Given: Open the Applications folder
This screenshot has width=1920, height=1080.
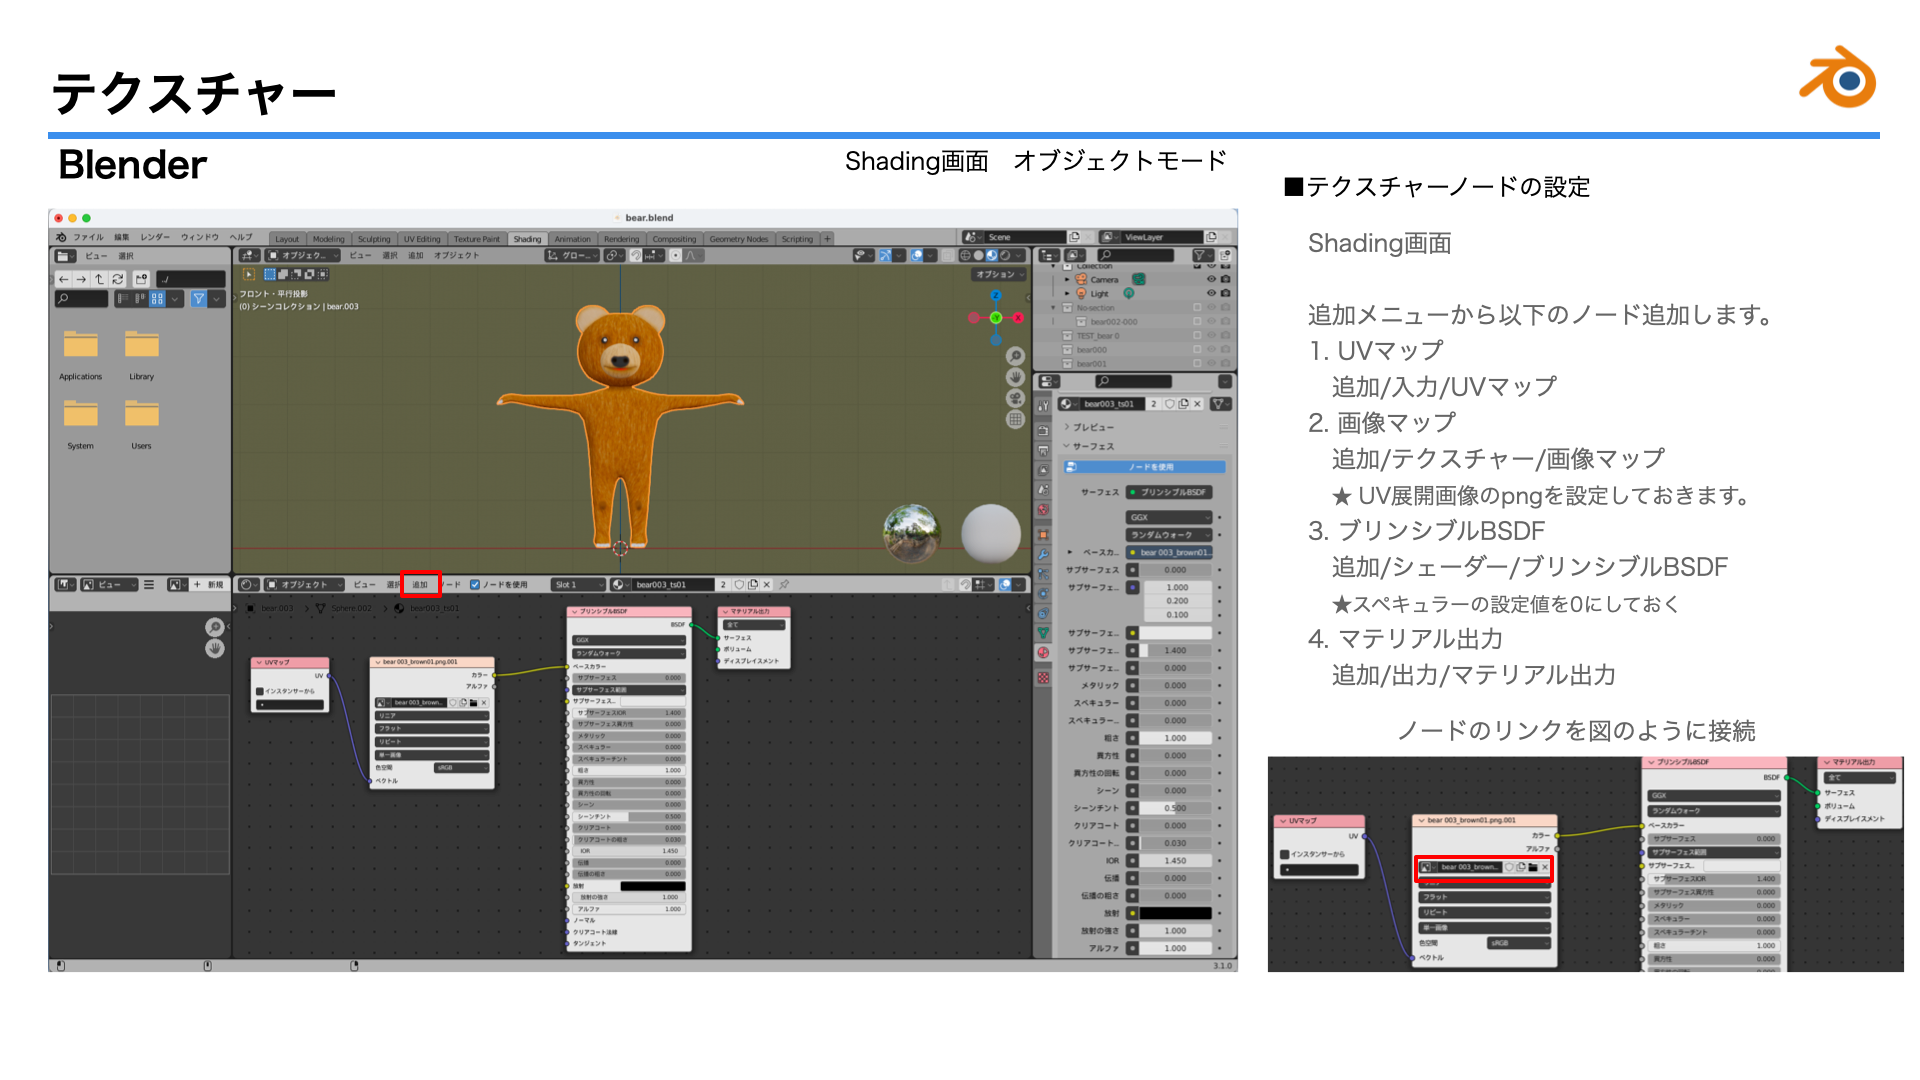Looking at the screenshot, I should click(x=80, y=353).
